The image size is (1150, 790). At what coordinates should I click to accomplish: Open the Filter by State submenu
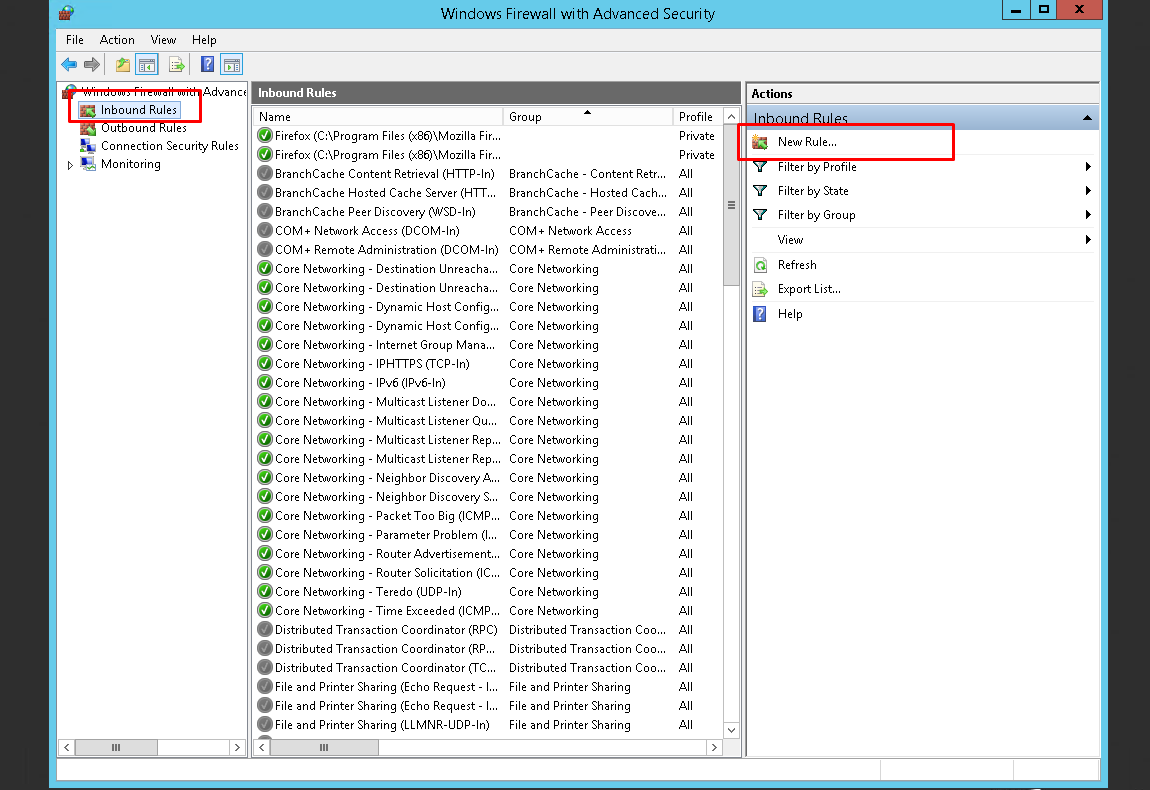pyautogui.click(x=813, y=191)
